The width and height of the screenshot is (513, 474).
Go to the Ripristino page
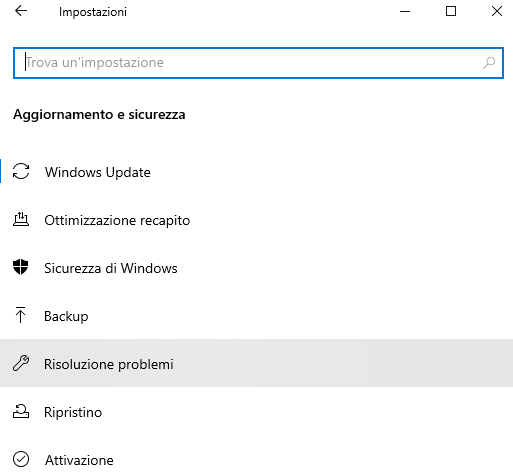coord(256,411)
